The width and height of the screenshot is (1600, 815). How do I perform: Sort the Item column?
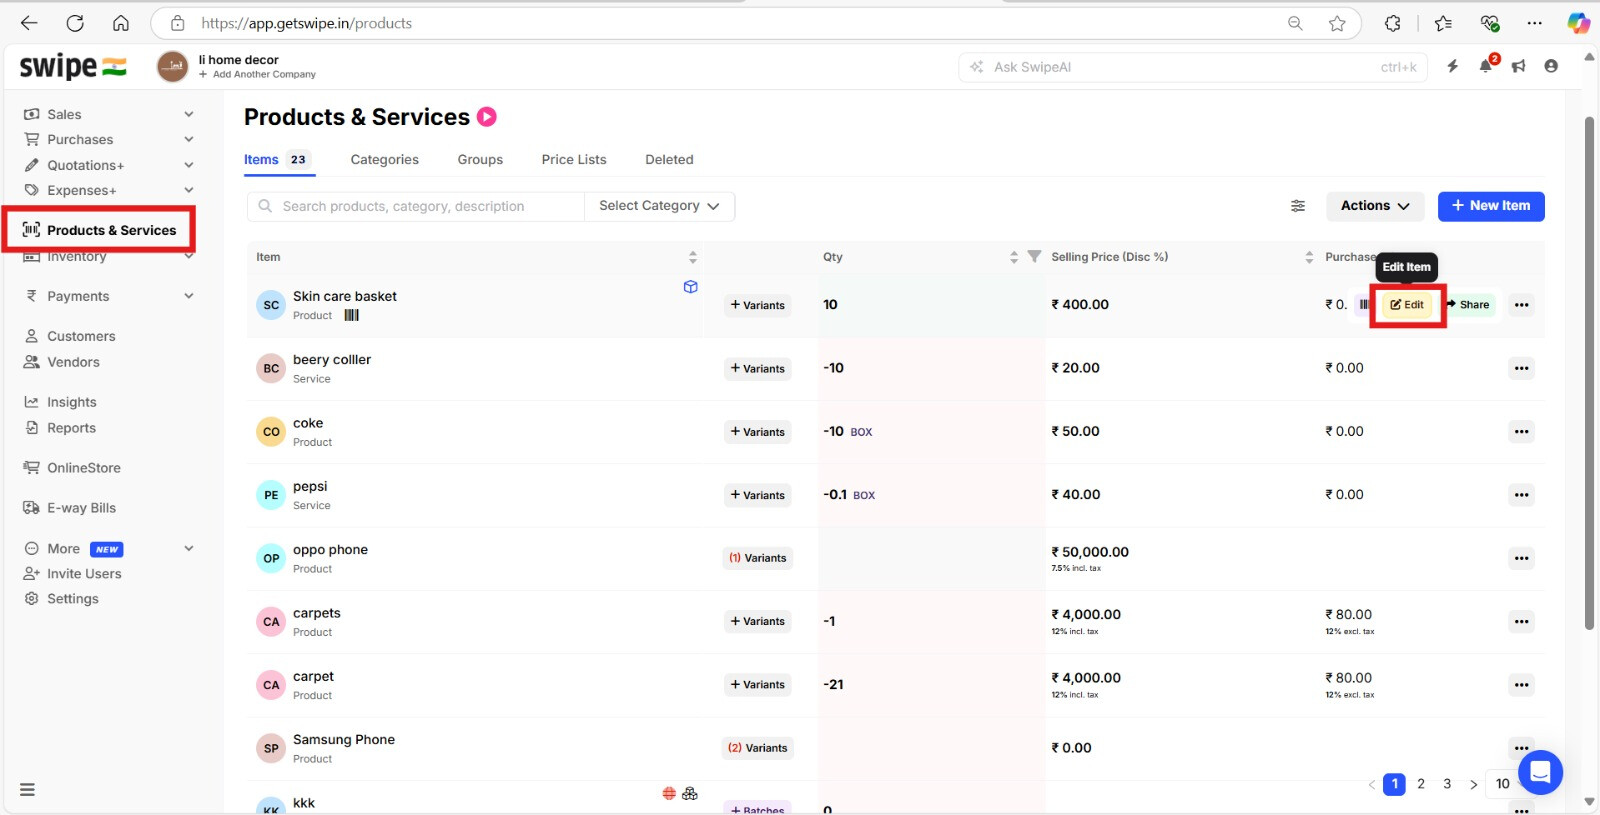pos(692,257)
